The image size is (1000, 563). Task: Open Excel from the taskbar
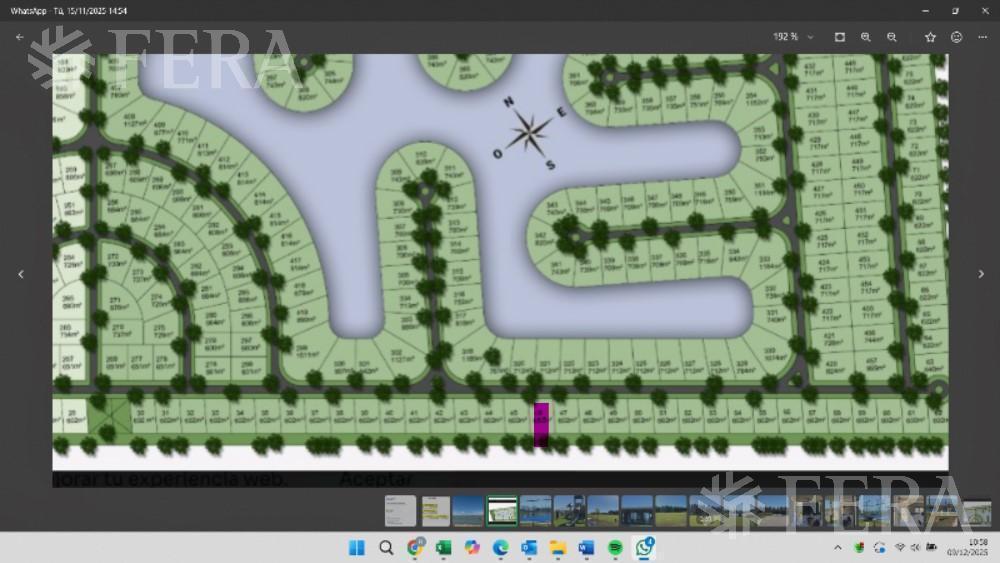pos(443,548)
